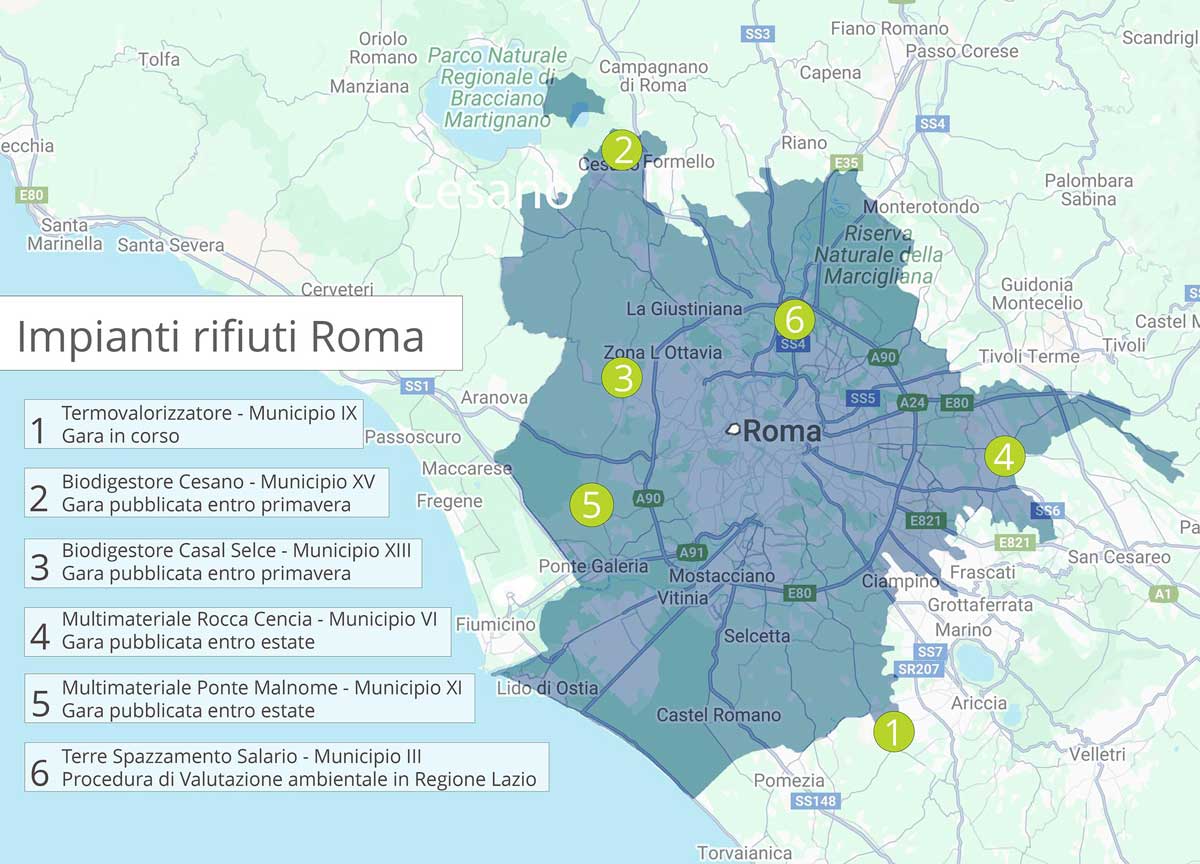
Task: Click the Roma city label
Action: coord(781,432)
